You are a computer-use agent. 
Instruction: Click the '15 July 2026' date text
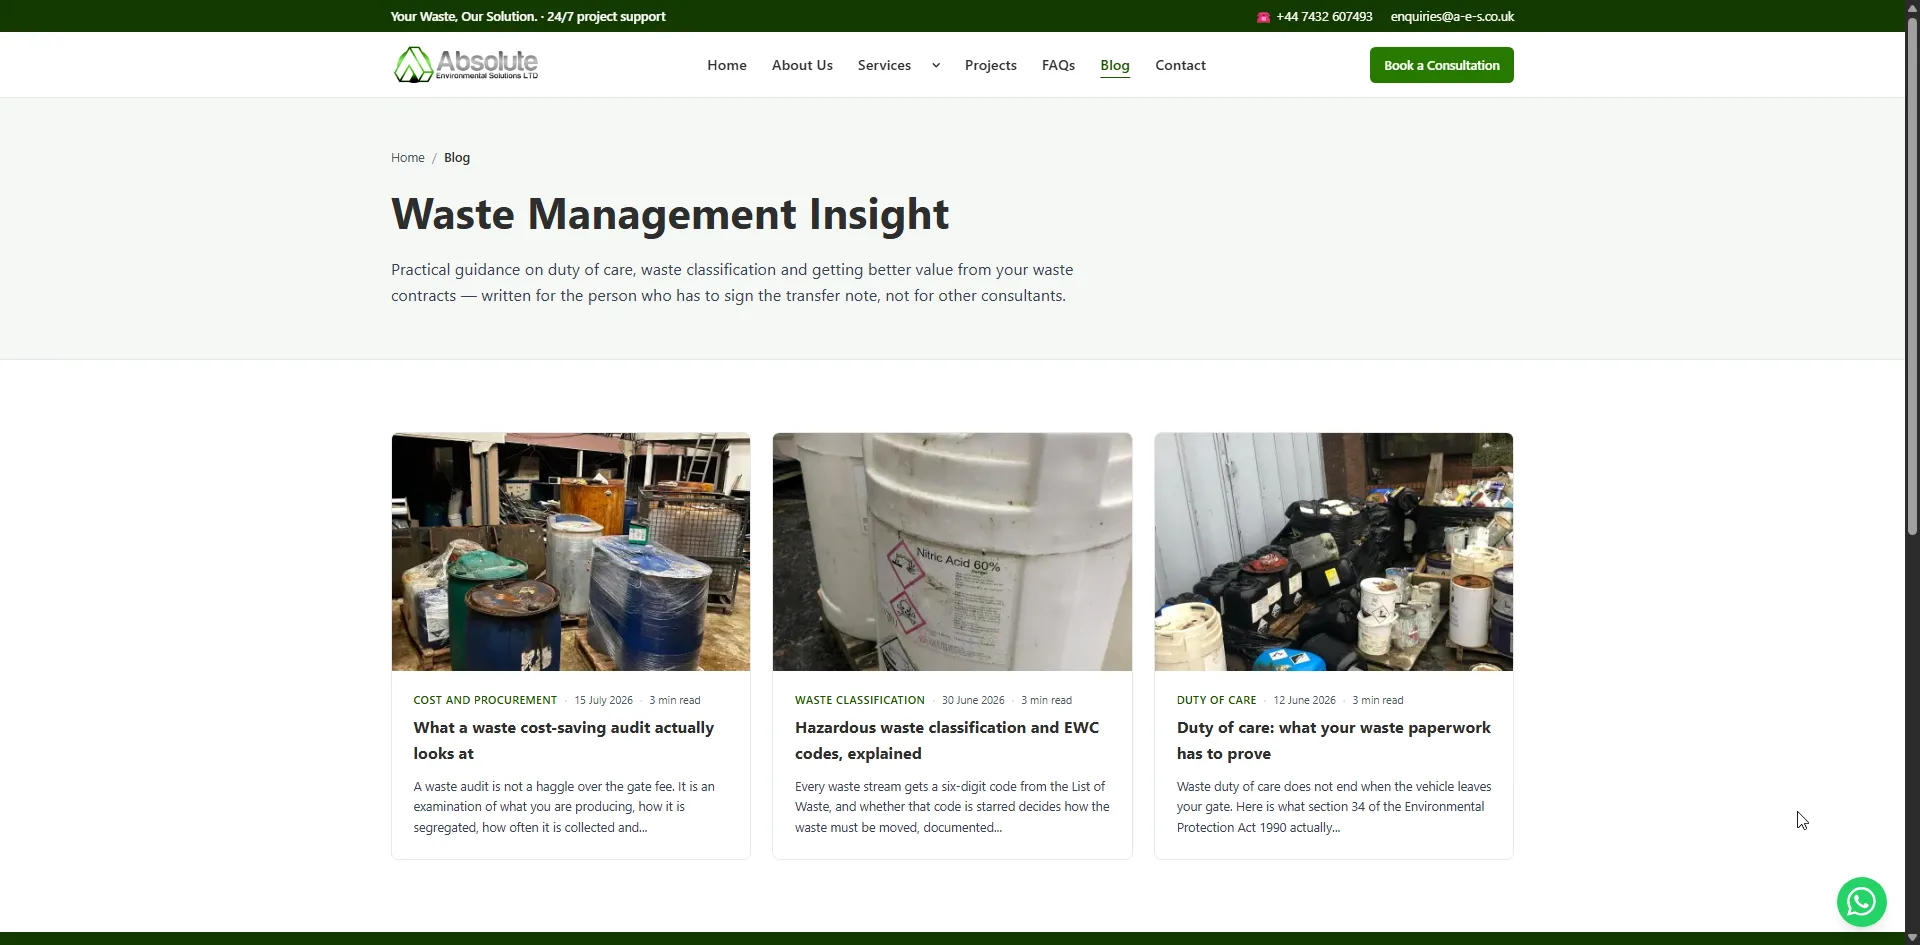click(604, 701)
